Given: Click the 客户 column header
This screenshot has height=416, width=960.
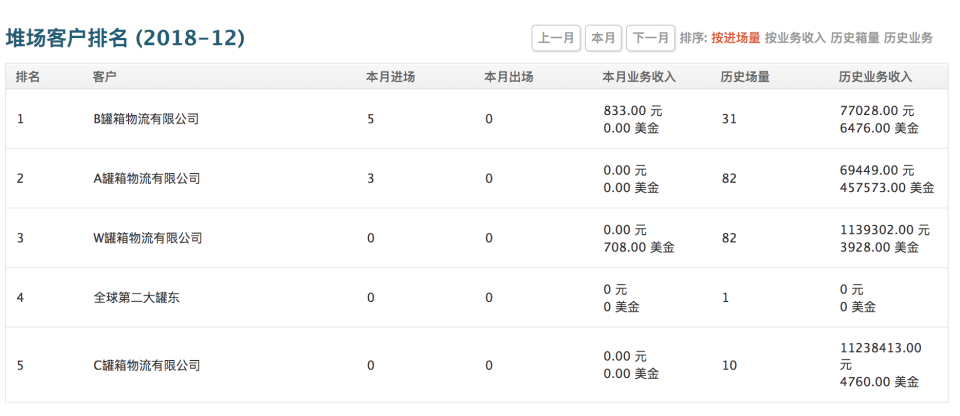Looking at the screenshot, I should pos(104,77).
